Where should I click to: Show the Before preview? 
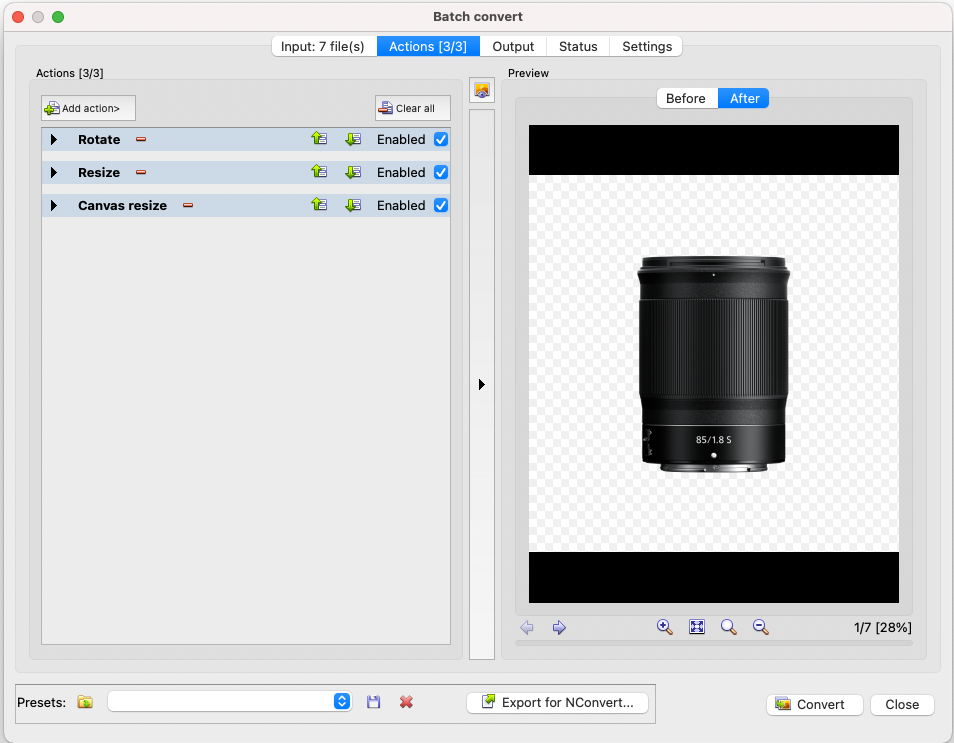(x=686, y=98)
